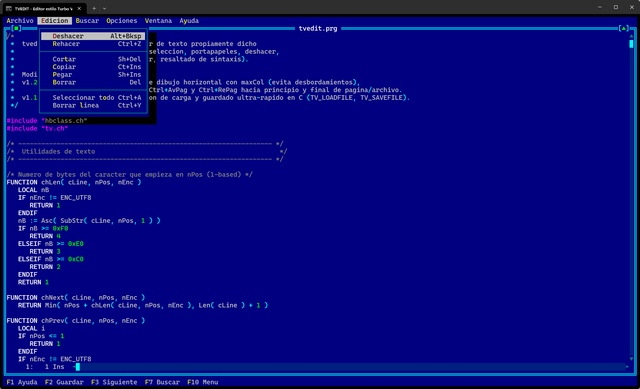Screen dimensions: 640x389
Task: Click the IF nB >= 0xF0 line
Action: pyautogui.click(x=43, y=229)
